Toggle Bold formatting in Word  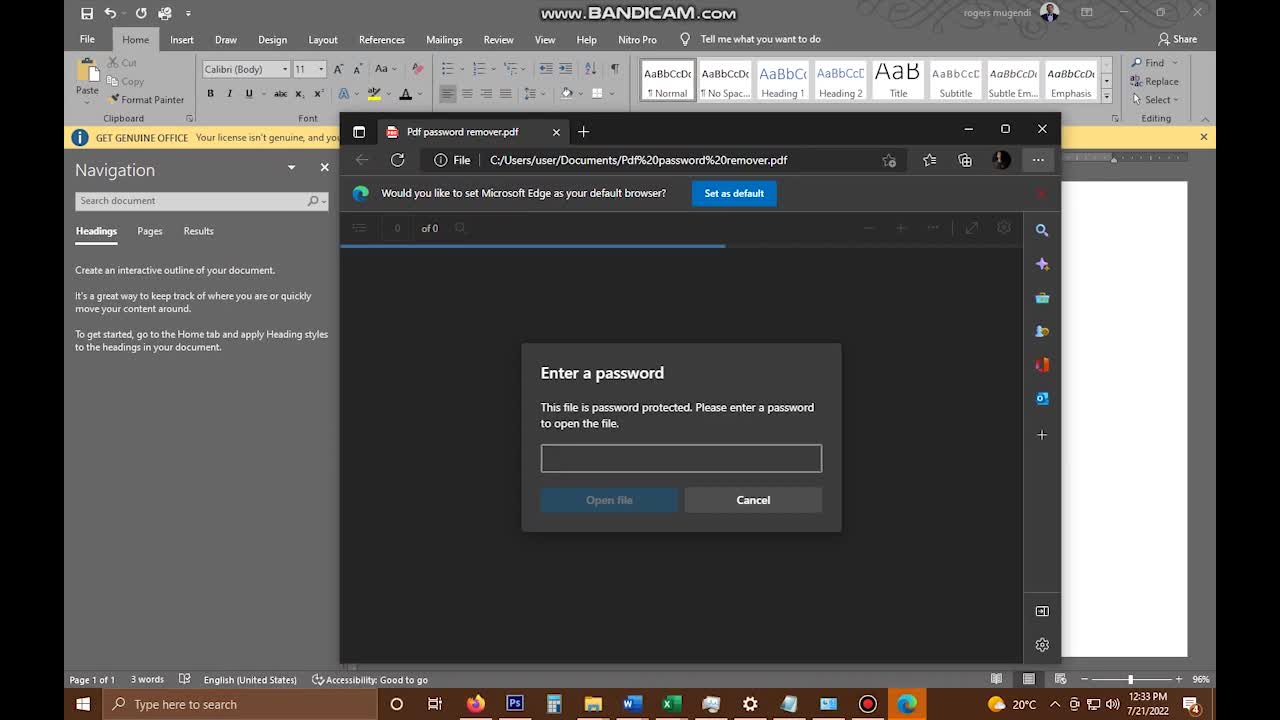(x=210, y=93)
